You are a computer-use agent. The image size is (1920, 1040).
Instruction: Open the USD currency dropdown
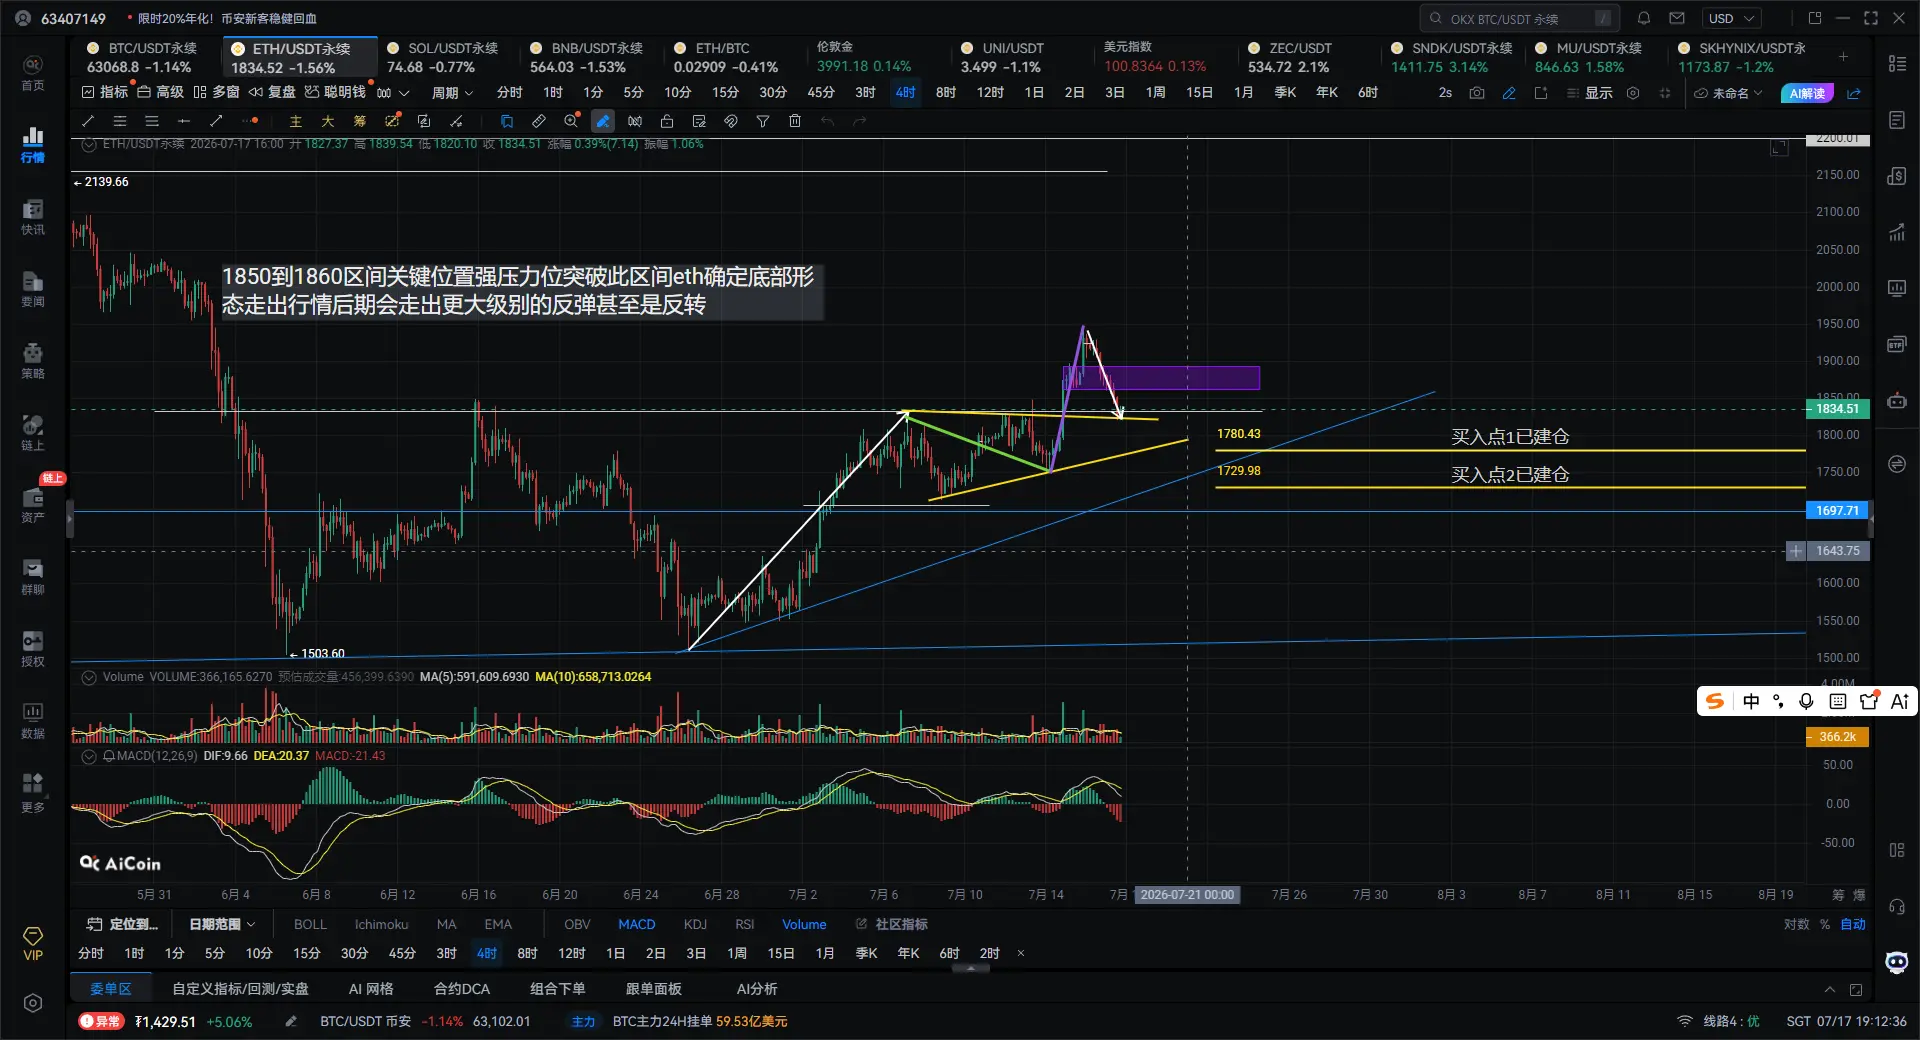[1732, 18]
